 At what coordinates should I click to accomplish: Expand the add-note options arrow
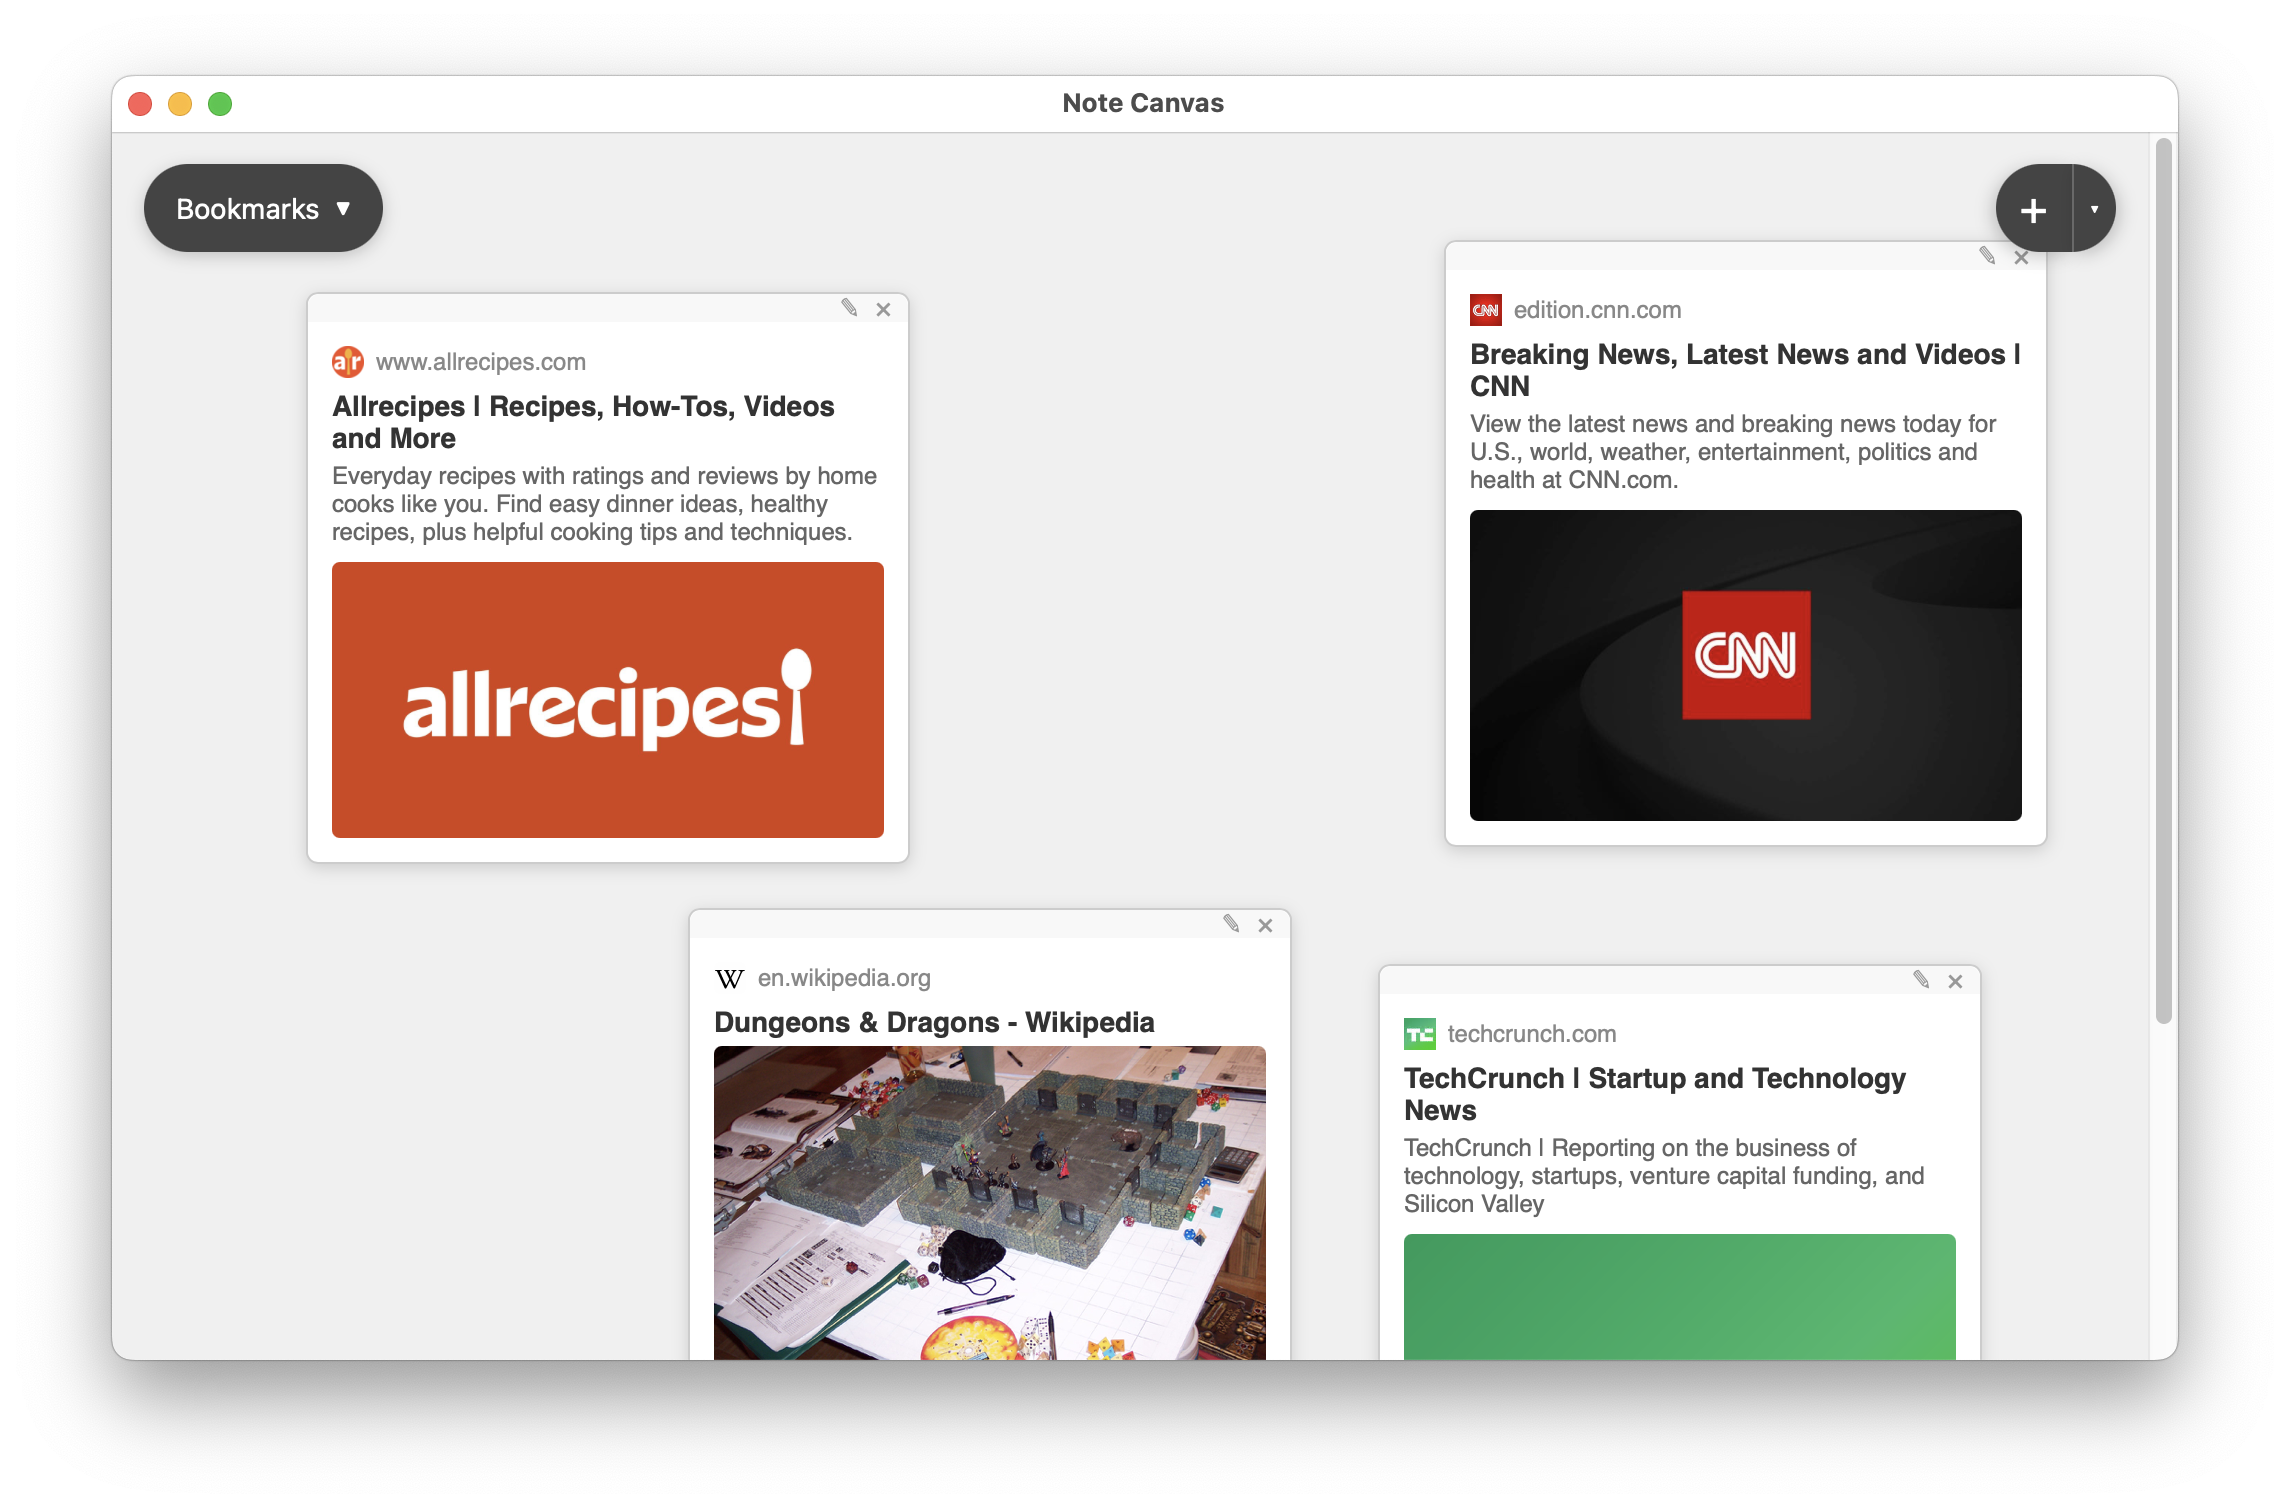(2094, 209)
